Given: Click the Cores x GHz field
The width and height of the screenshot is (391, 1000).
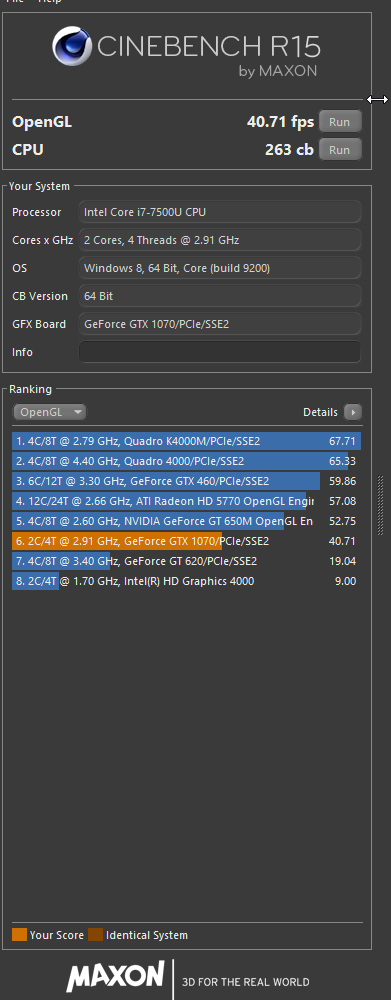Looking at the screenshot, I should (219, 240).
